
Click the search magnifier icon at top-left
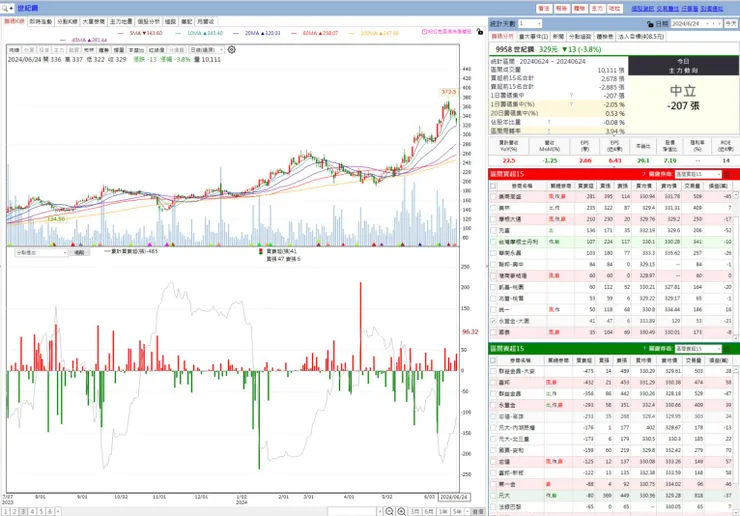click(x=5, y=8)
